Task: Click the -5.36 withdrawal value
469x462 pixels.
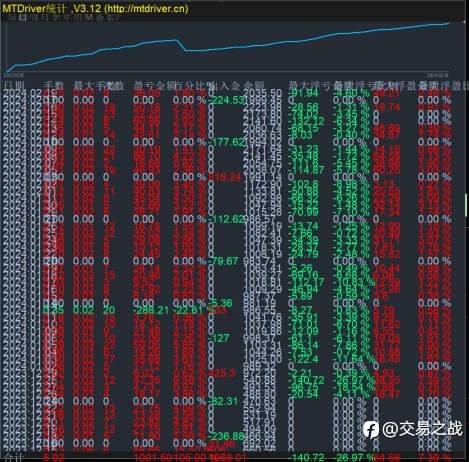Action: 220,303
